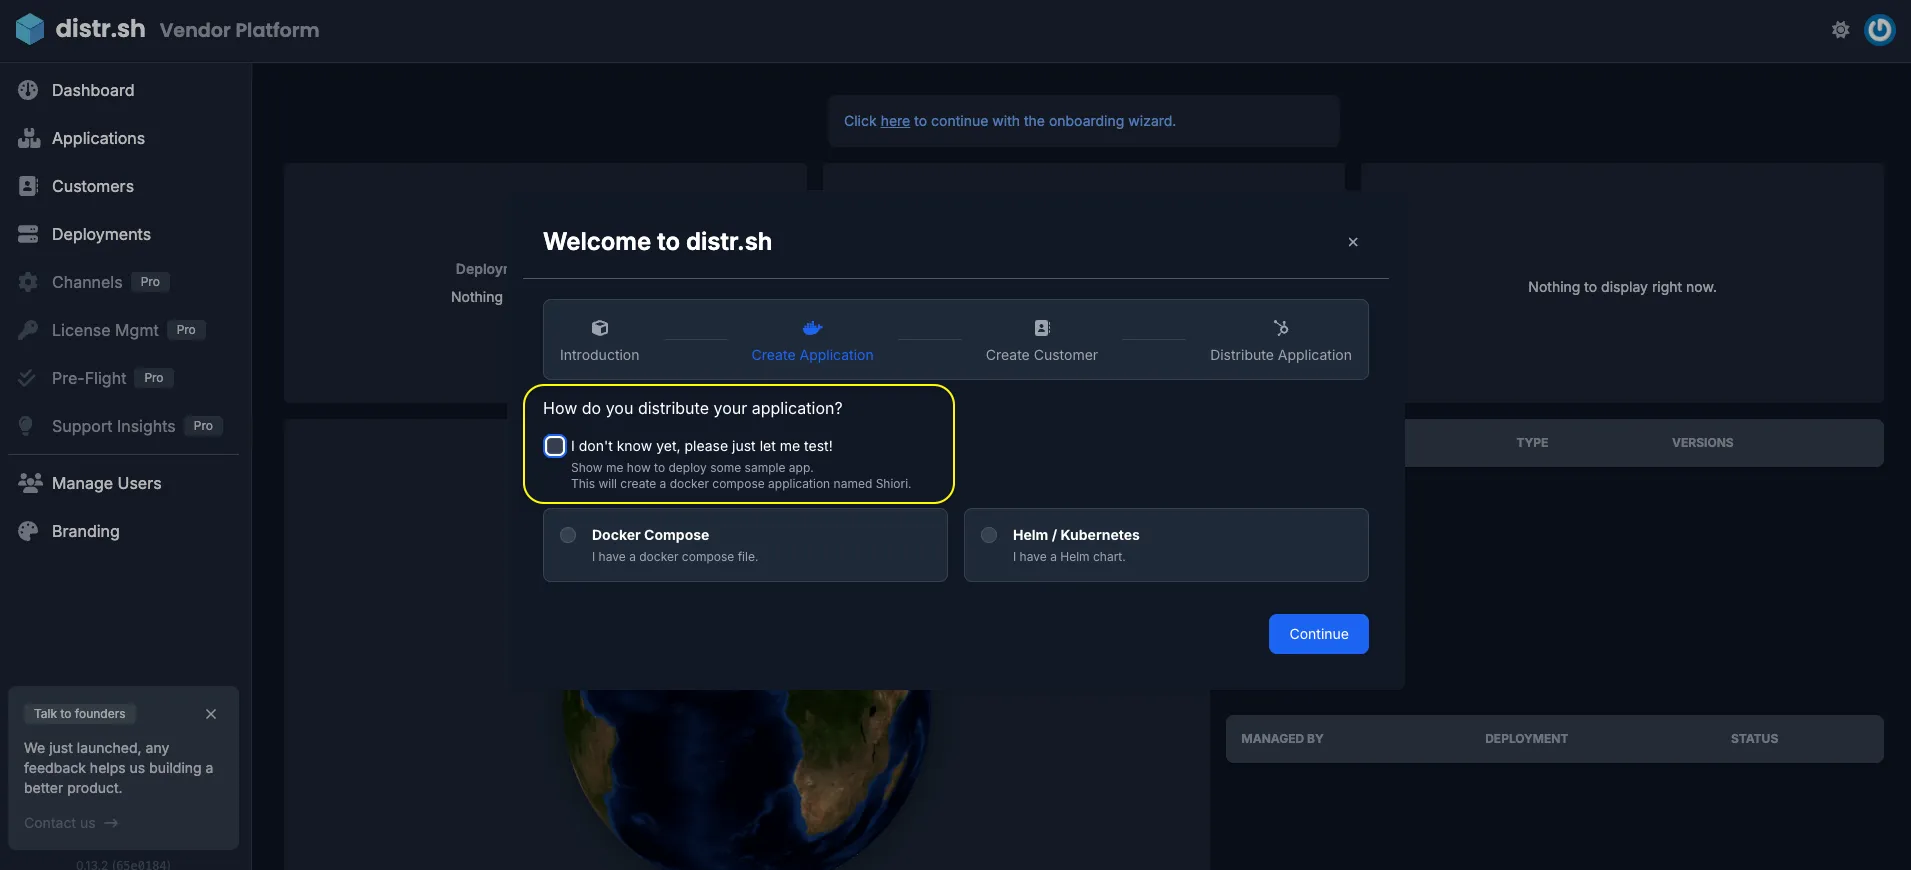Open the Dashboard sidebar icon
1911x870 pixels.
(28, 90)
